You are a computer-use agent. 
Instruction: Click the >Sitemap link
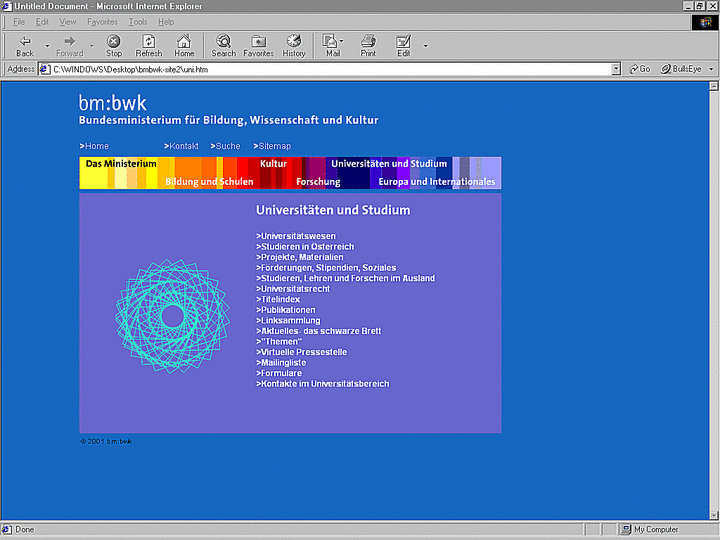272,146
